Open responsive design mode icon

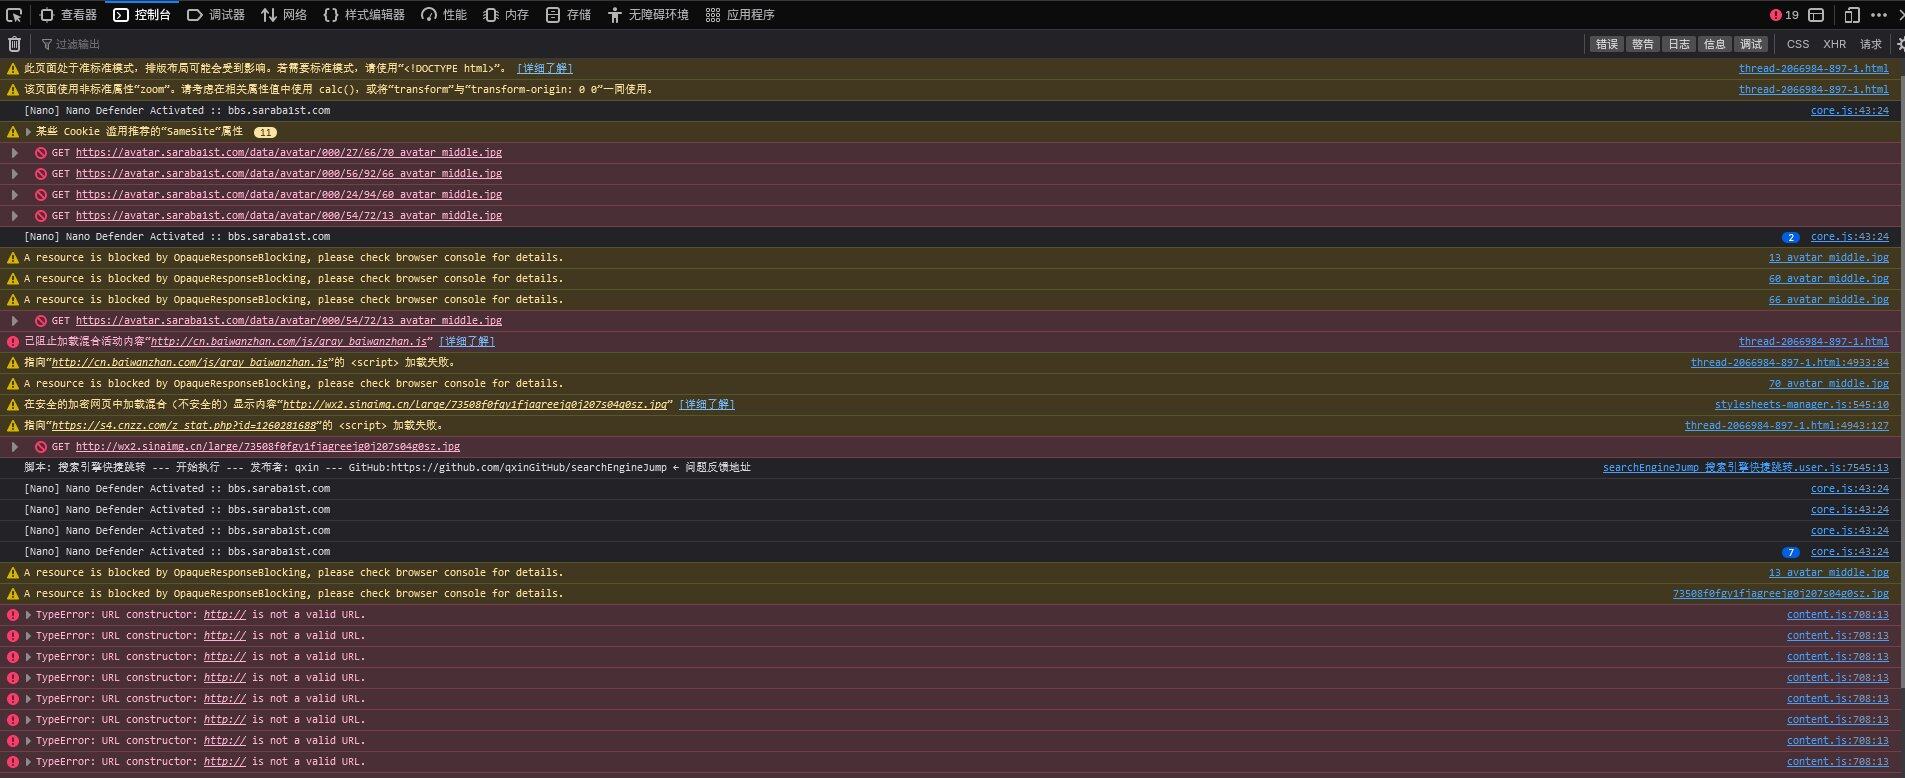pos(1852,15)
